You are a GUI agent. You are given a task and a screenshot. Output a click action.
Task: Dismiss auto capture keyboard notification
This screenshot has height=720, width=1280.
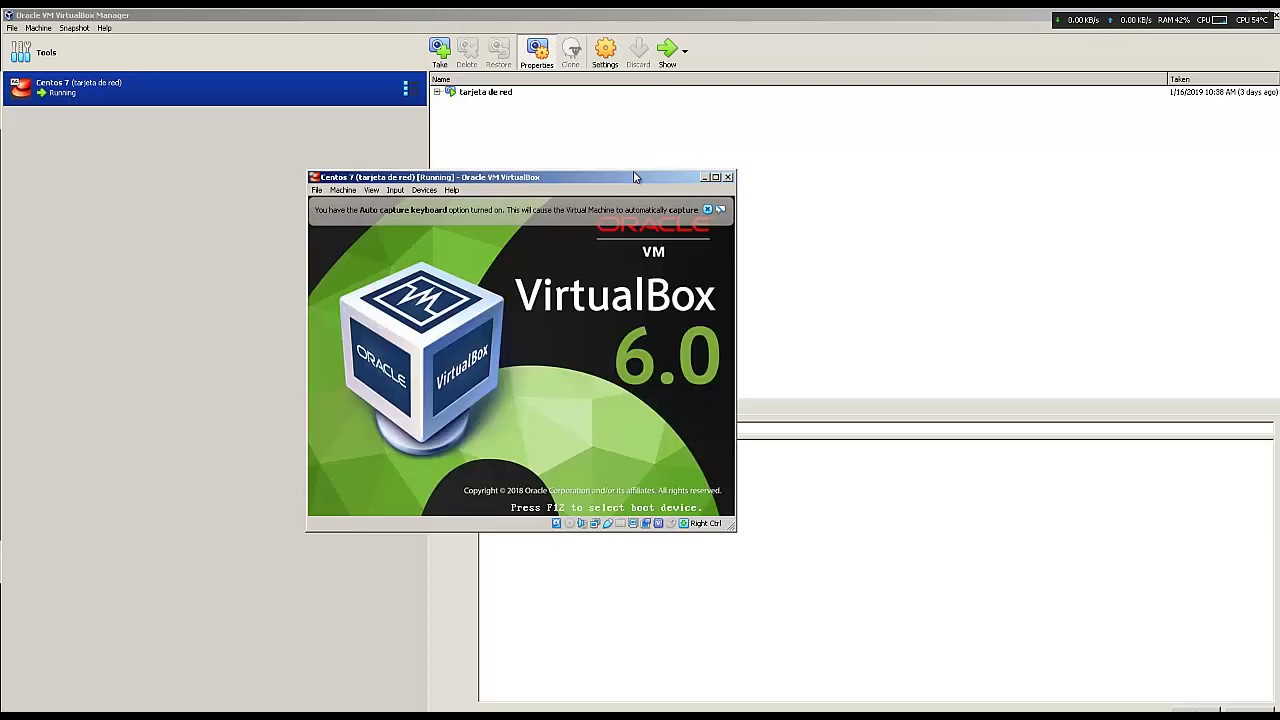click(707, 209)
